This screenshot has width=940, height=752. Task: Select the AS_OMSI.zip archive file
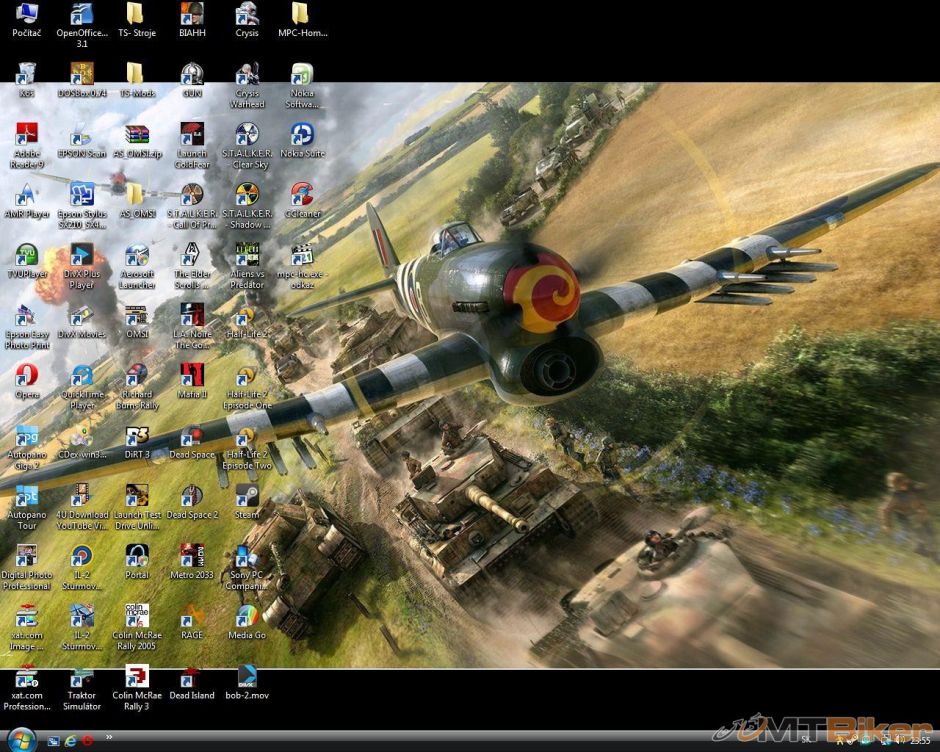coord(137,135)
